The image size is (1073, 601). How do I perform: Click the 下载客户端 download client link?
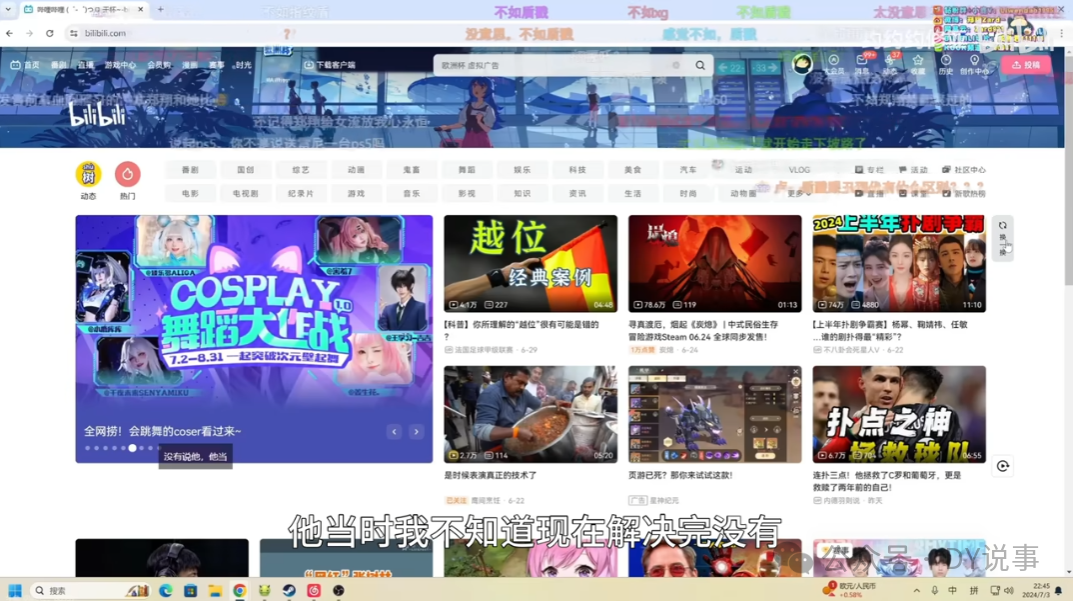(x=330, y=65)
